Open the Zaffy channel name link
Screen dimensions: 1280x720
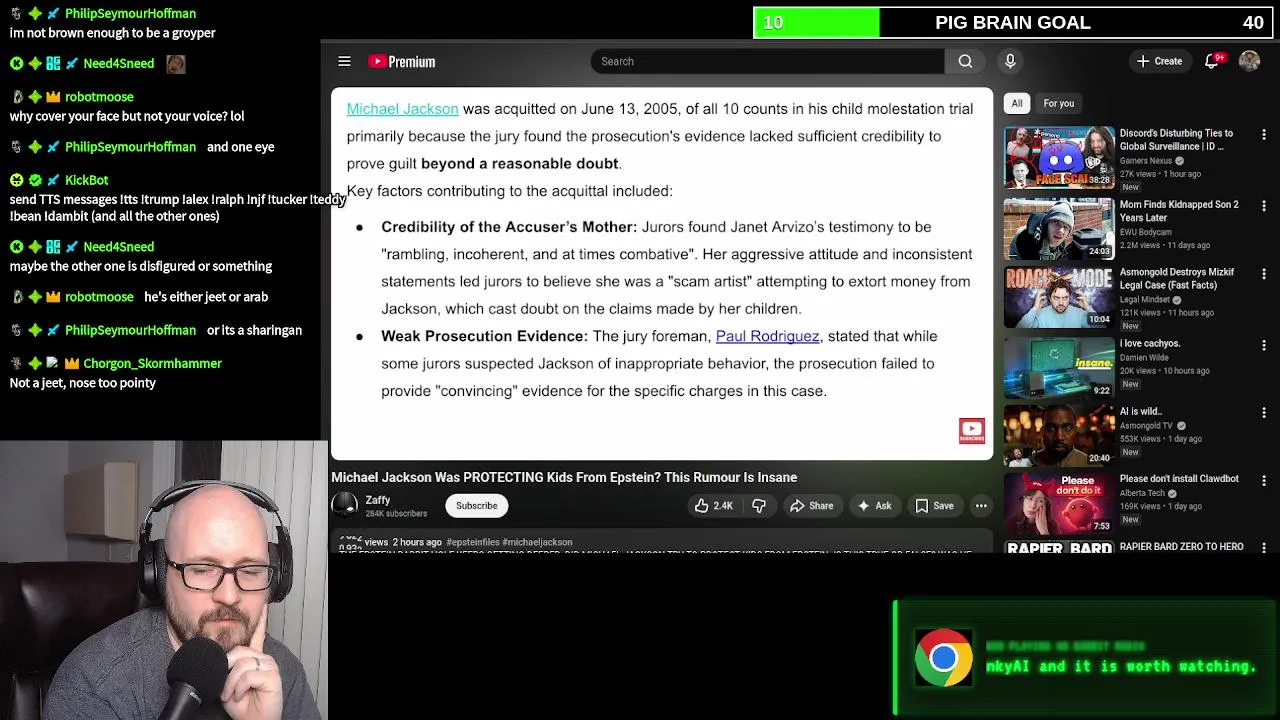pyautogui.click(x=377, y=500)
